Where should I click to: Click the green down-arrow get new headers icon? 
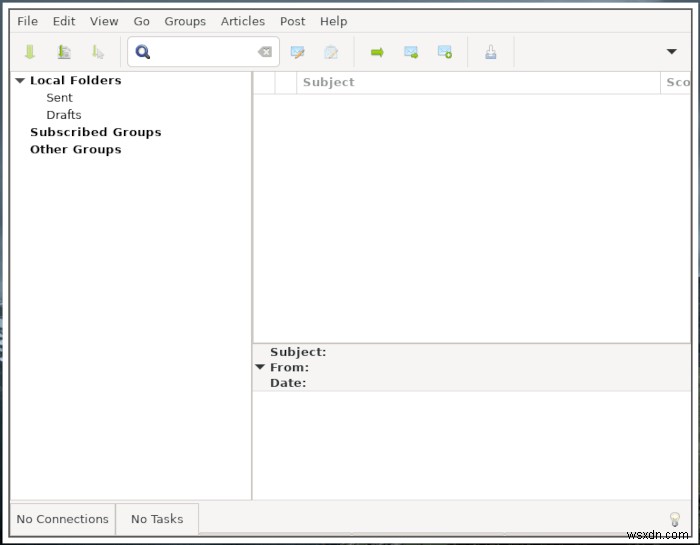tap(30, 52)
